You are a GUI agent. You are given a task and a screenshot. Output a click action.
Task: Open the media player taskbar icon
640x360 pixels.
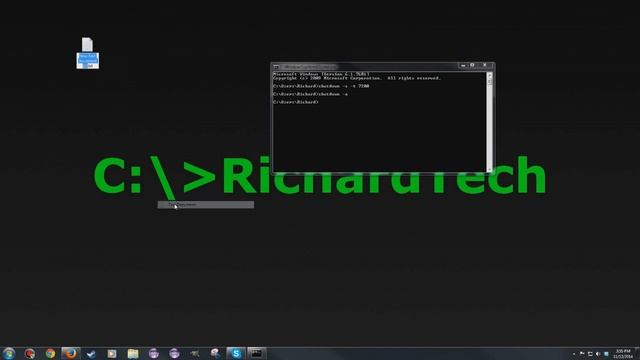pos(112,354)
